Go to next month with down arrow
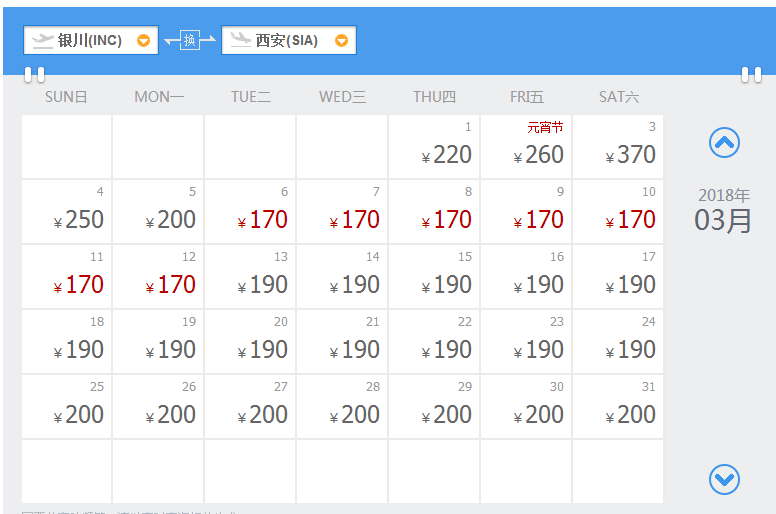The image size is (776, 514). pos(724,479)
